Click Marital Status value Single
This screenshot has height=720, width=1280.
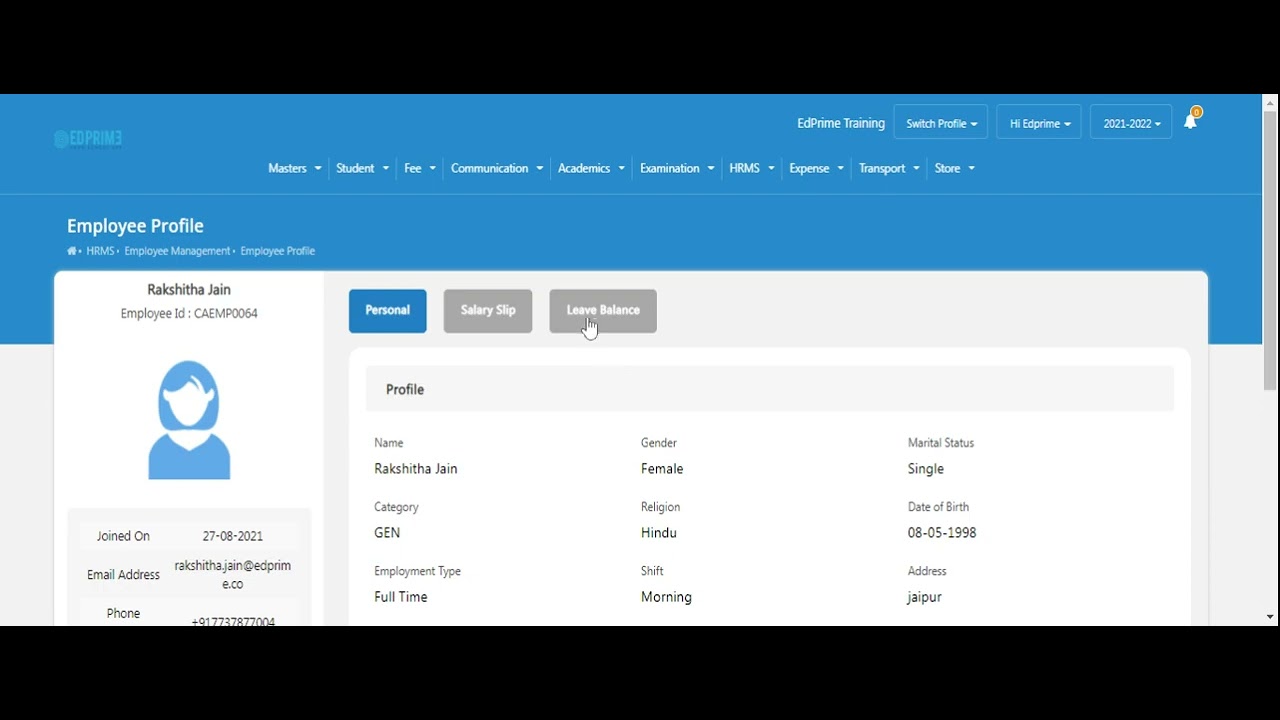(x=926, y=468)
